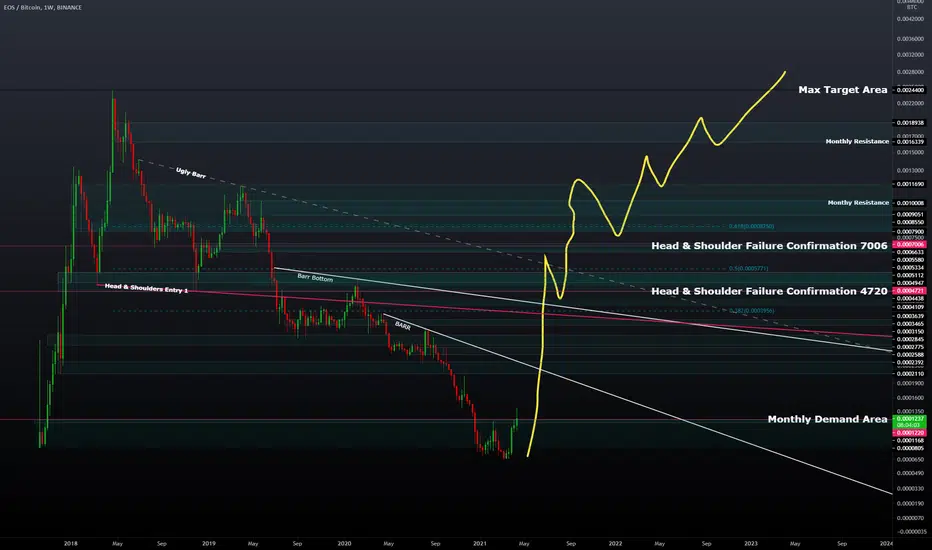Click the 0.0028000 price axis label
The width and height of the screenshot is (932, 550).
point(910,72)
